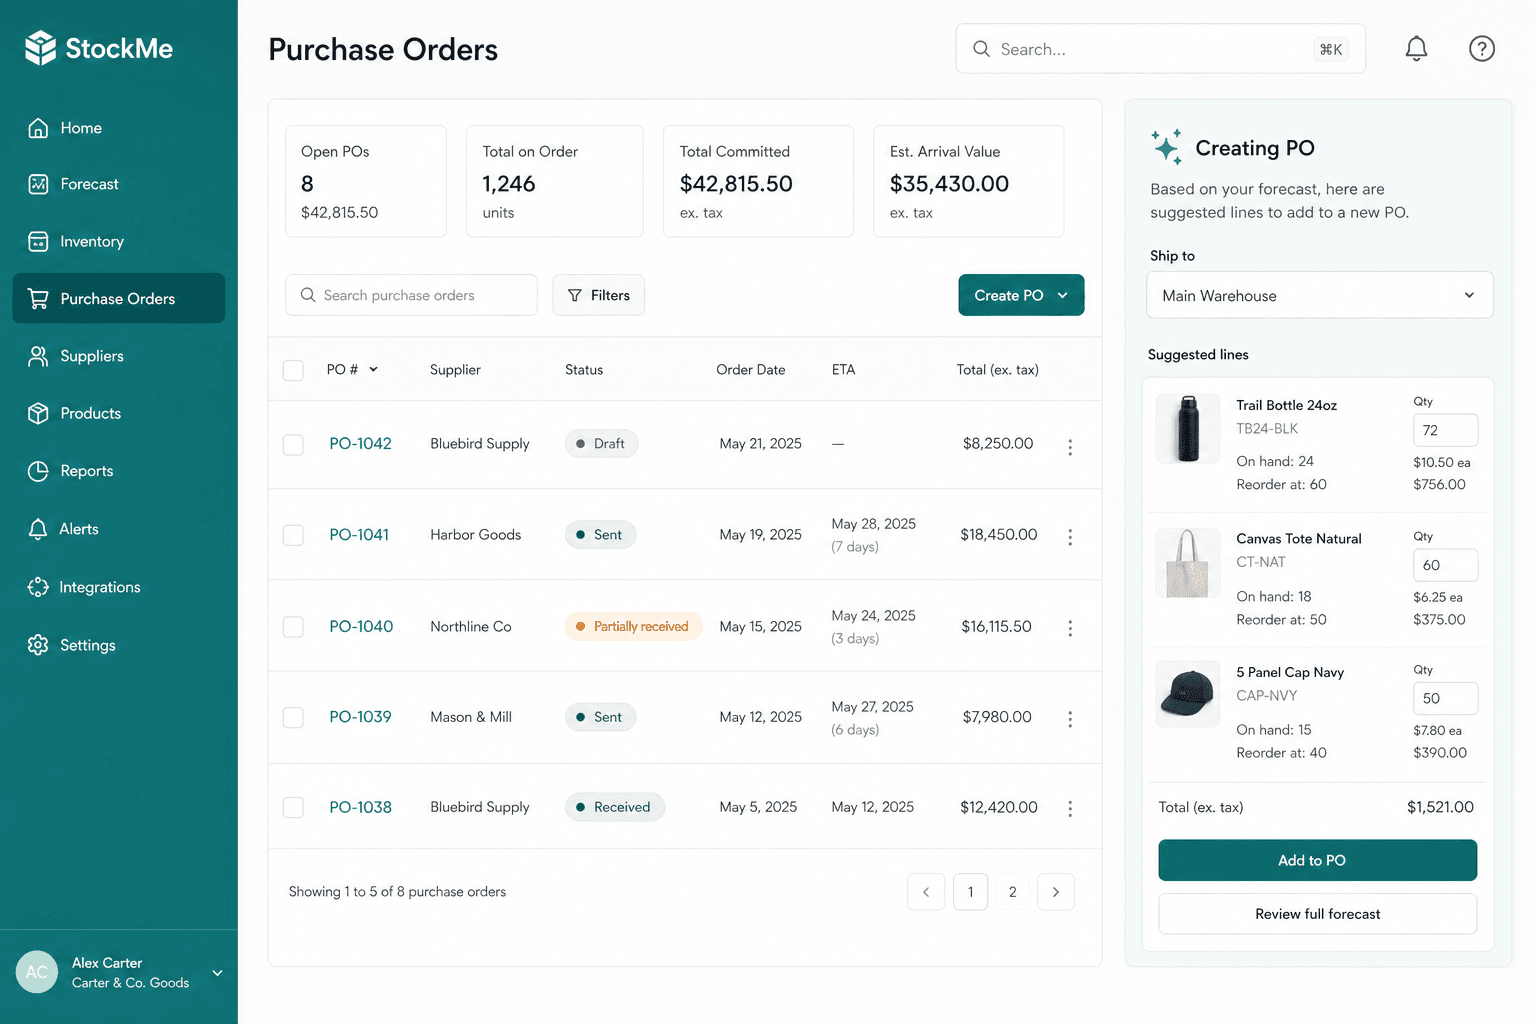
Task: Open row actions menu for PO-1041
Action: pos(1070,537)
